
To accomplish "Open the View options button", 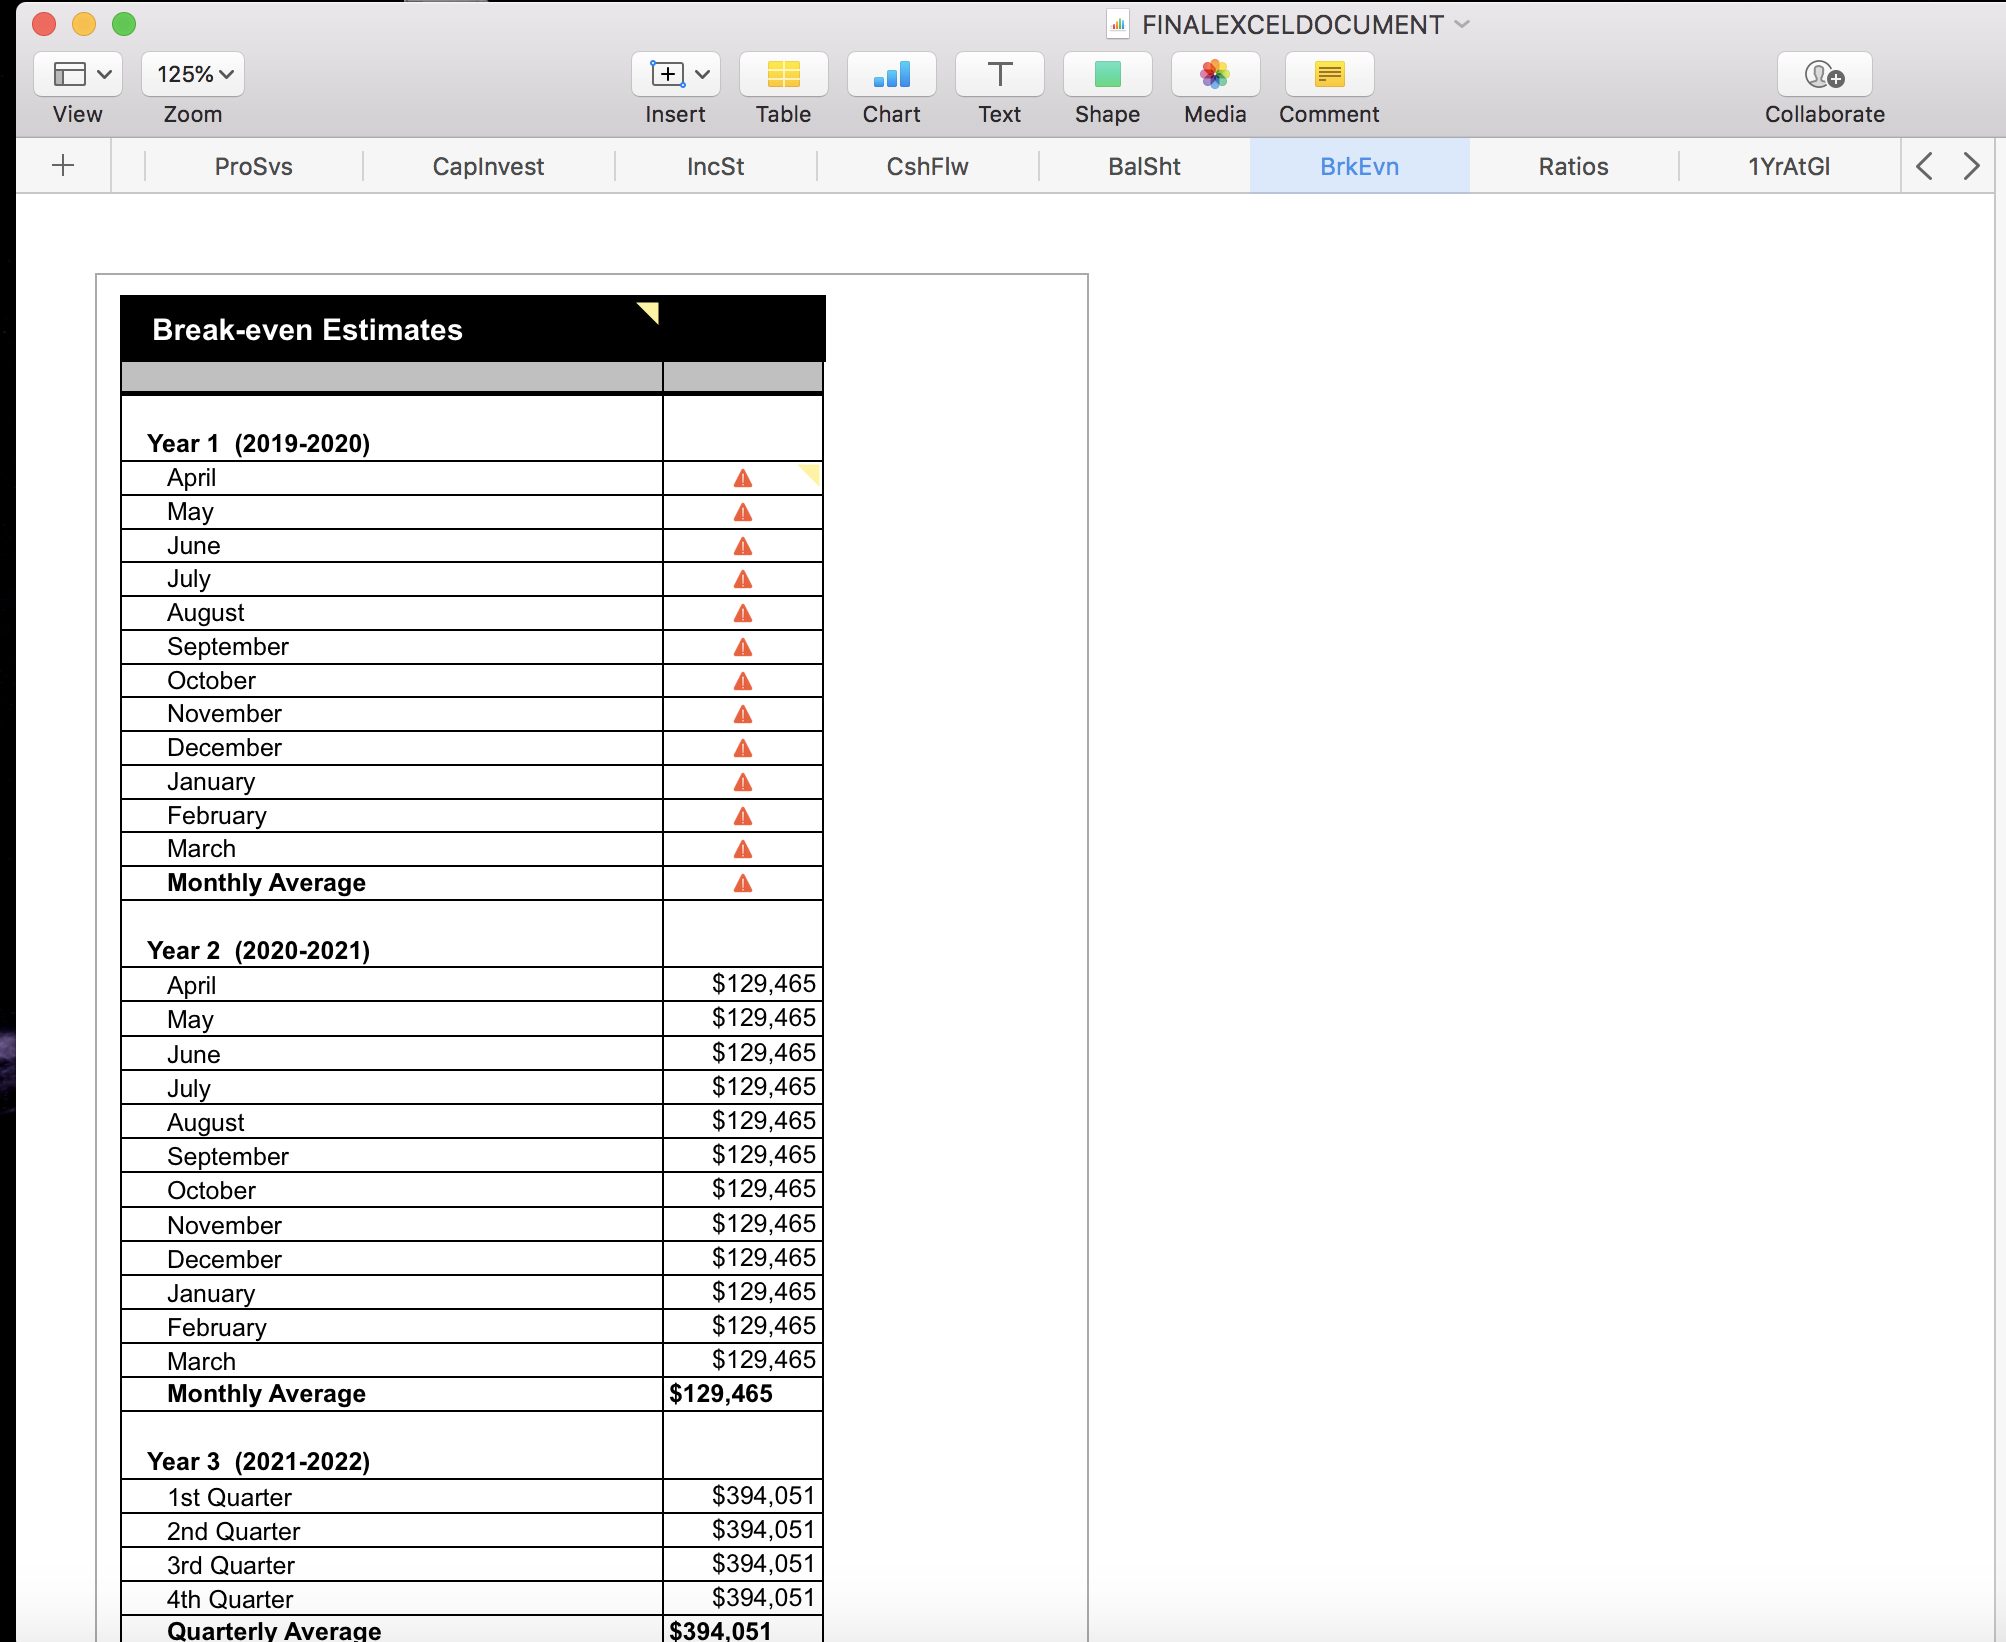I will coord(78,74).
